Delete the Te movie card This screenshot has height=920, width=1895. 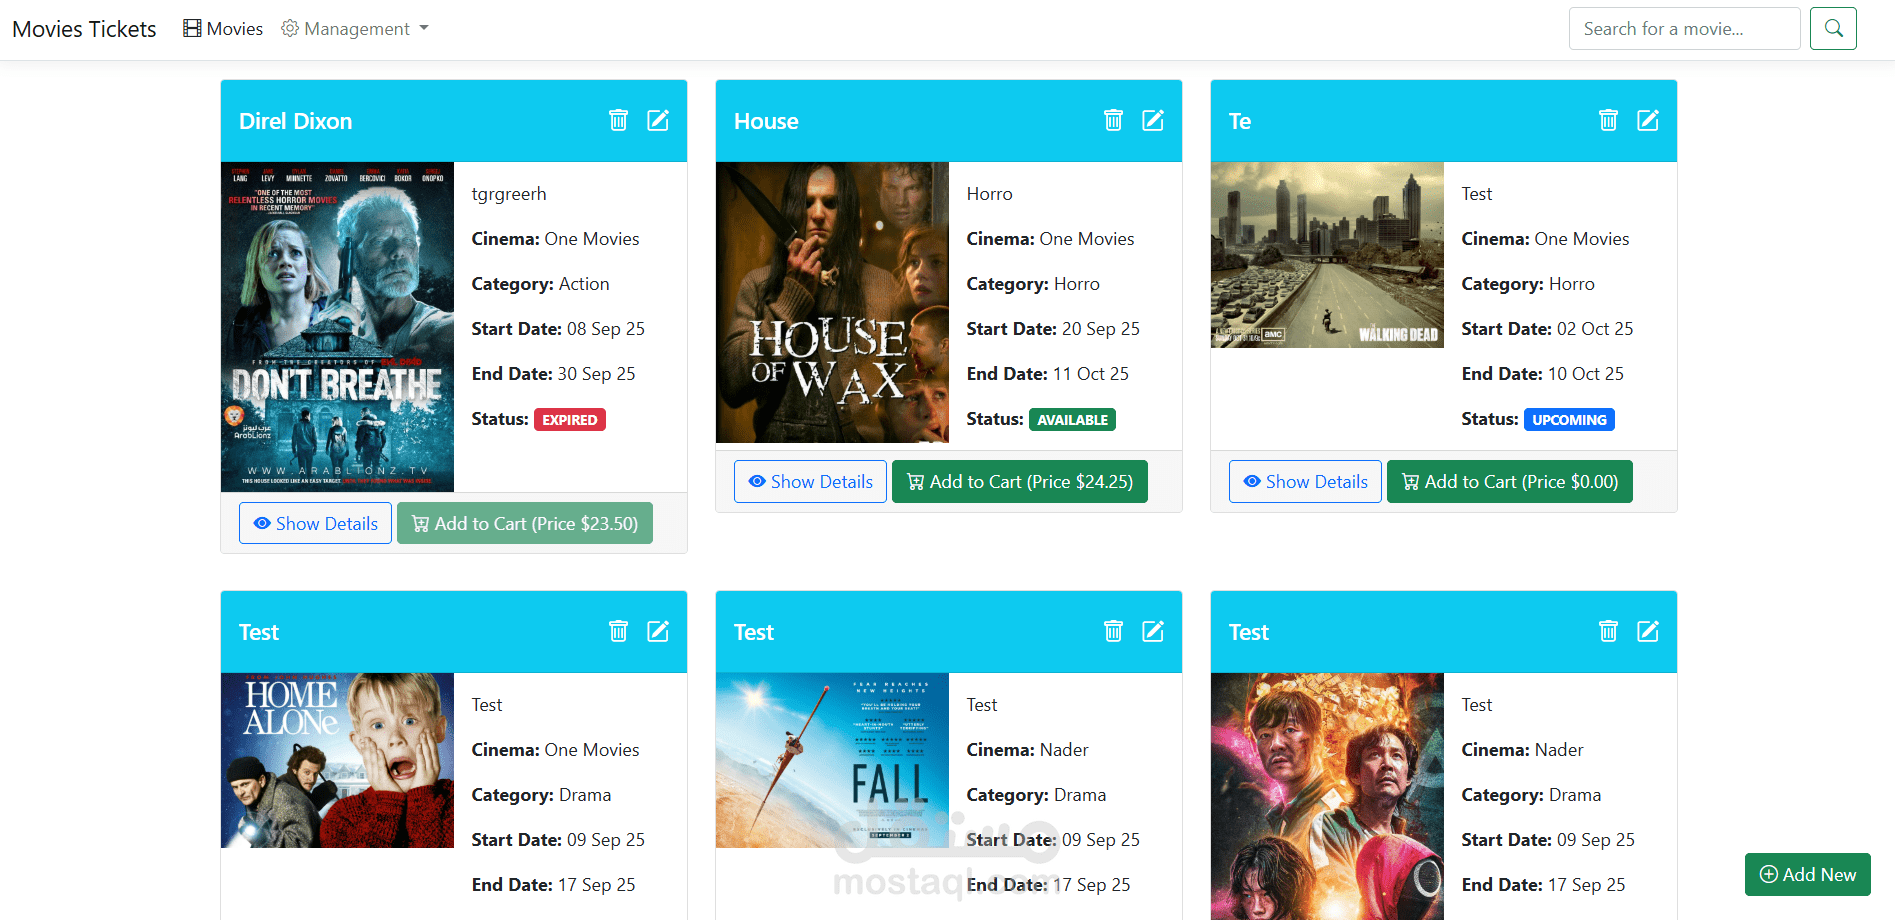coord(1608,120)
